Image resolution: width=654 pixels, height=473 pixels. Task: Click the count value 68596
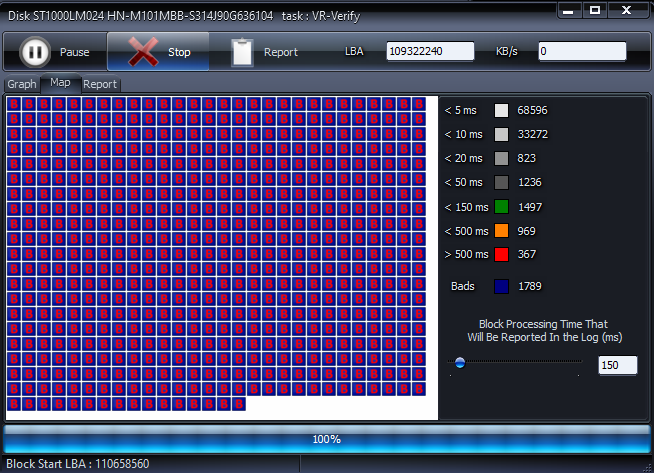(532, 111)
